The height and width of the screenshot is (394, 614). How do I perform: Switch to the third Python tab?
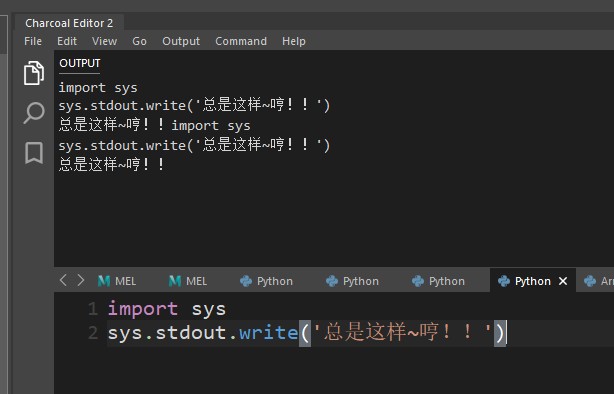click(439, 281)
